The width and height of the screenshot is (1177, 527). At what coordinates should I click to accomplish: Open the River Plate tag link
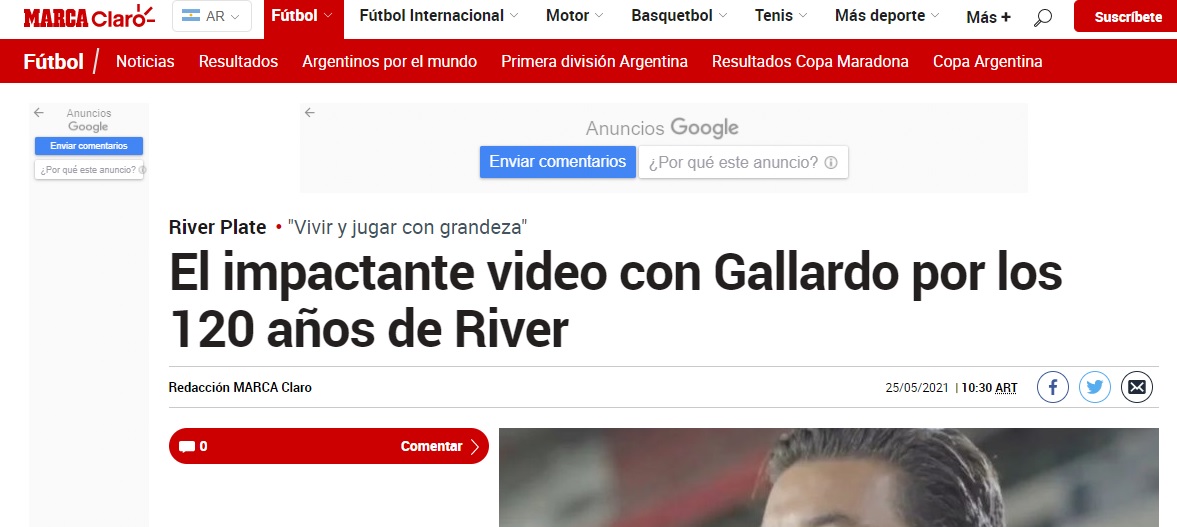pos(218,227)
